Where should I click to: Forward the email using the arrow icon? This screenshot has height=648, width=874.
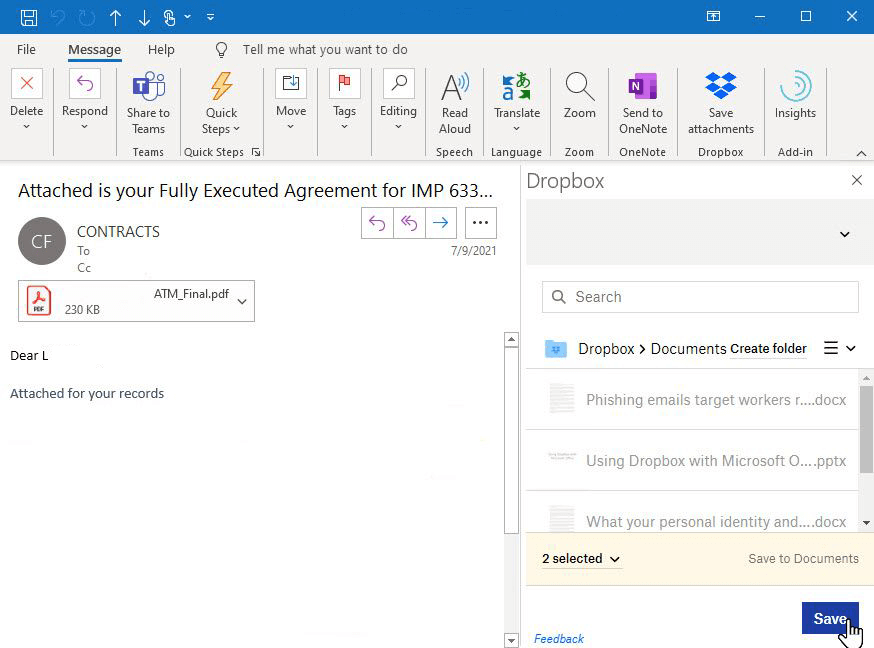coord(441,223)
